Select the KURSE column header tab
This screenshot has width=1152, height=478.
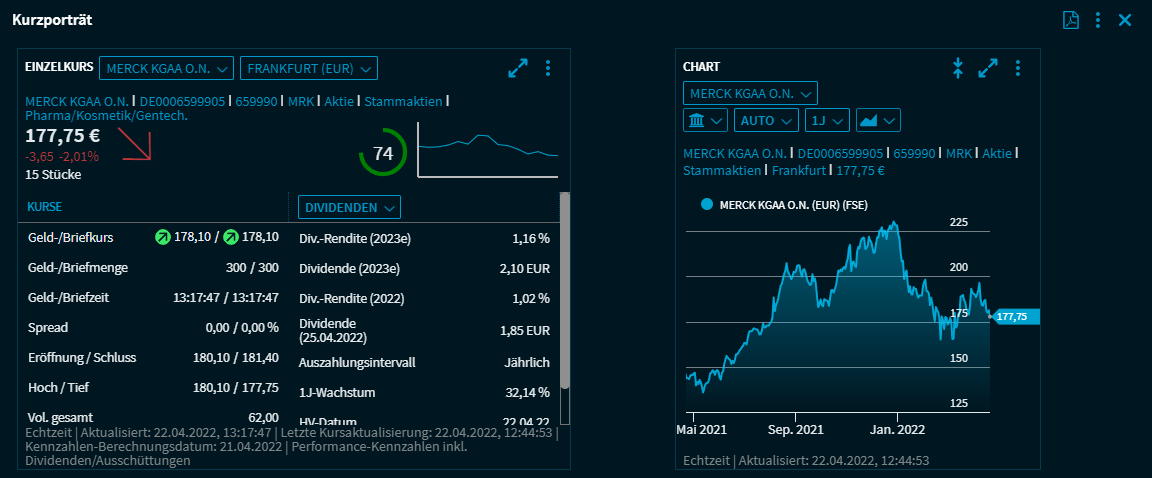pyautogui.click(x=45, y=207)
